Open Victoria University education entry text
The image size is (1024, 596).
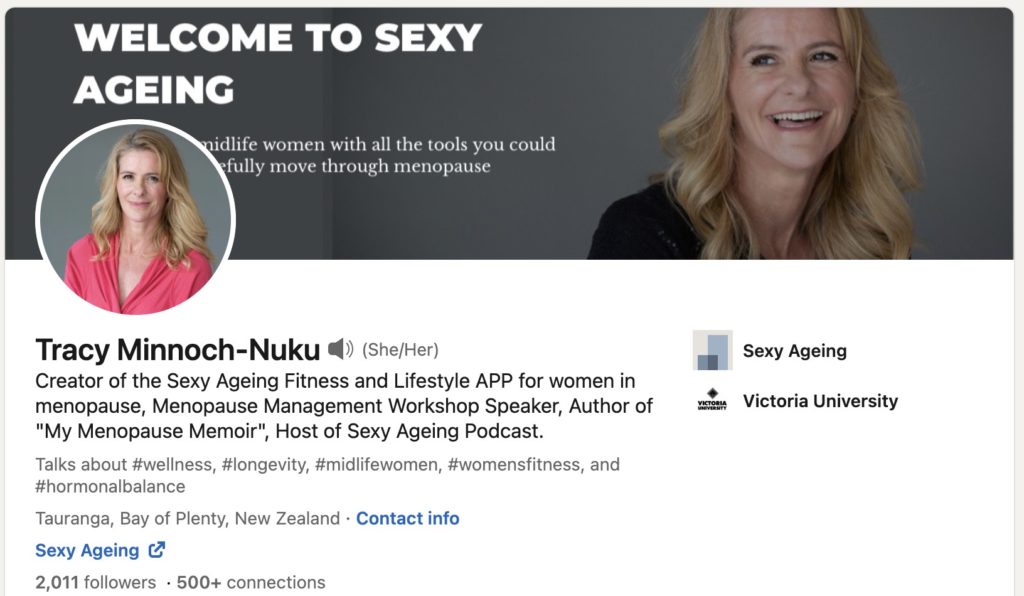[x=820, y=401]
